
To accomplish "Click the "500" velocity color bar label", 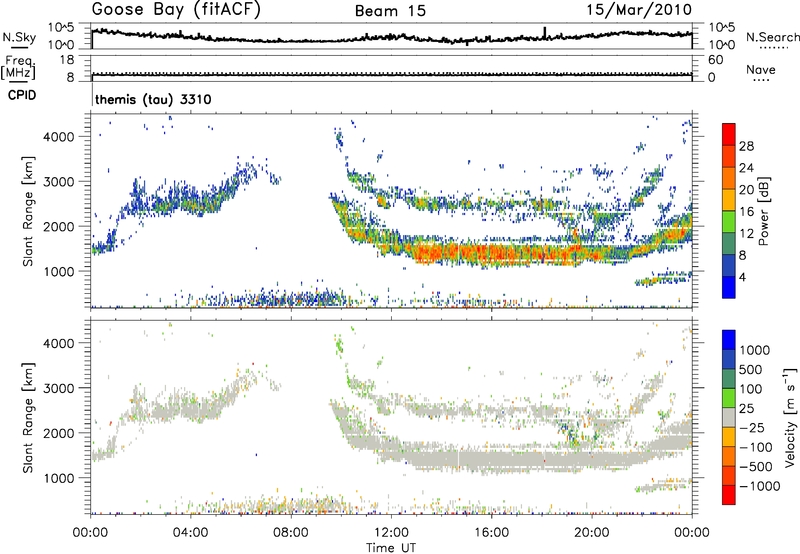I will coord(751,370).
